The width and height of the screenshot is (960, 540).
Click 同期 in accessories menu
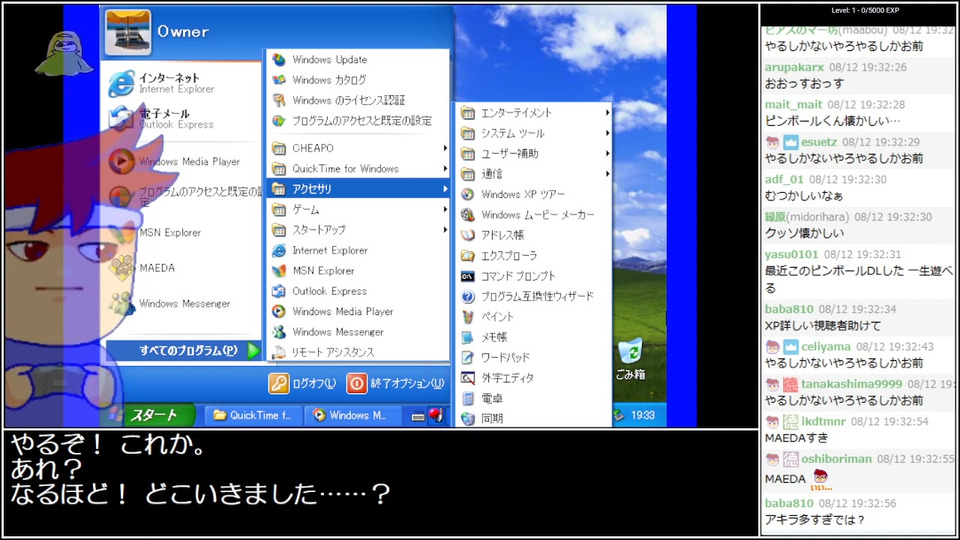pos(534,418)
